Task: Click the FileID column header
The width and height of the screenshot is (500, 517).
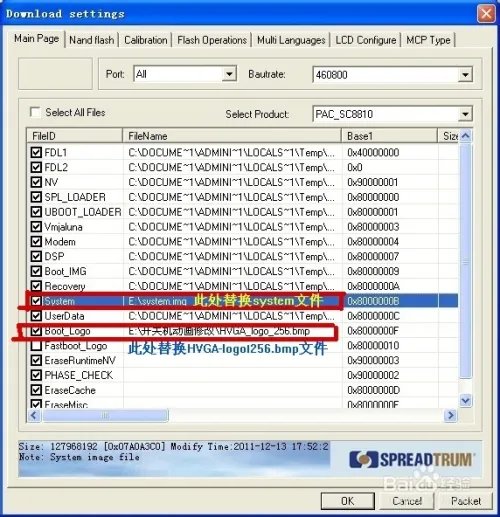Action: tap(75, 136)
